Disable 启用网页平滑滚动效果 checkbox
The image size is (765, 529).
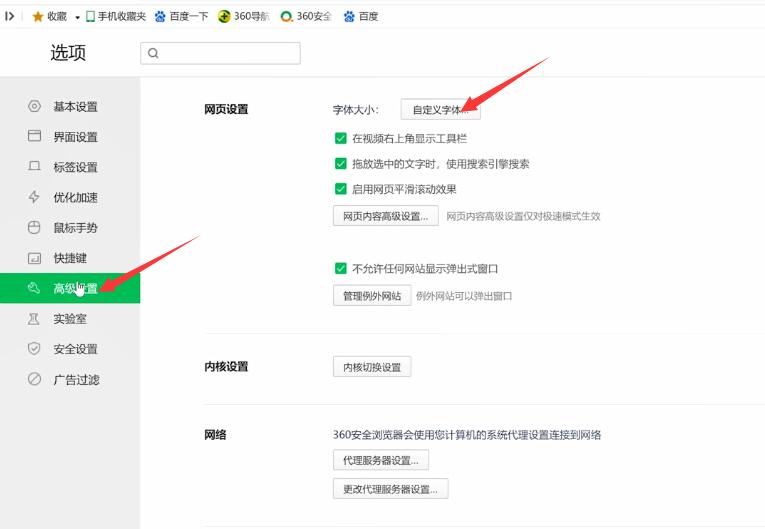341,189
